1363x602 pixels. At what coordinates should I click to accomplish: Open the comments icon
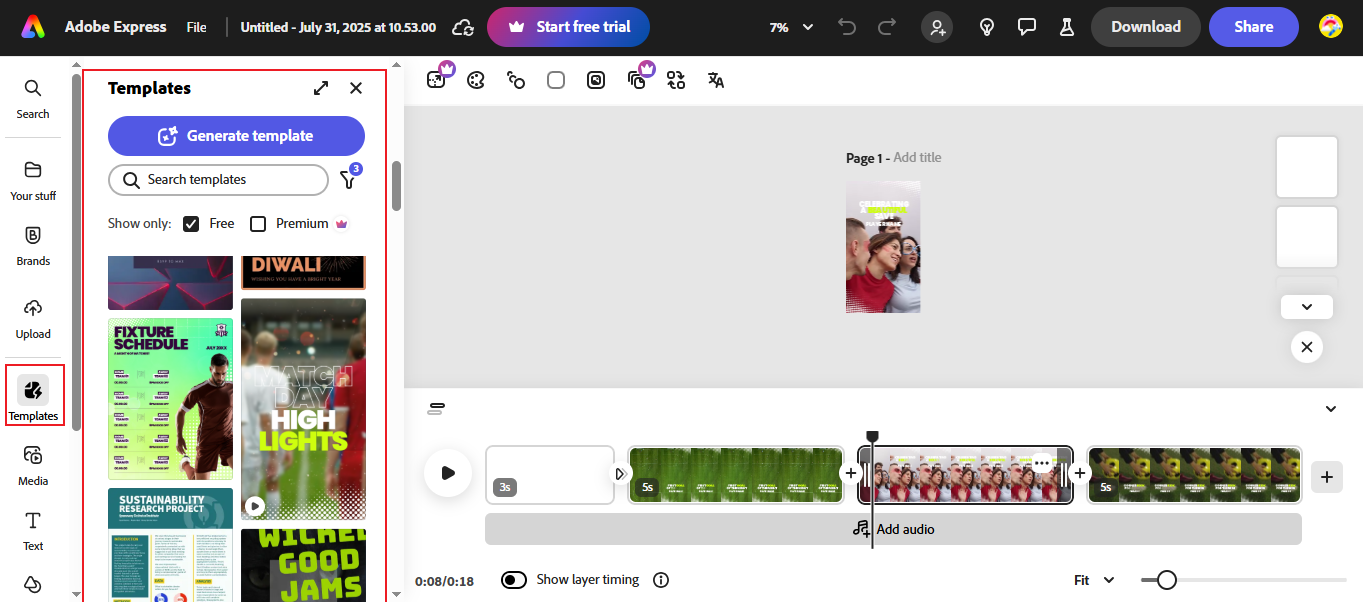(1026, 27)
